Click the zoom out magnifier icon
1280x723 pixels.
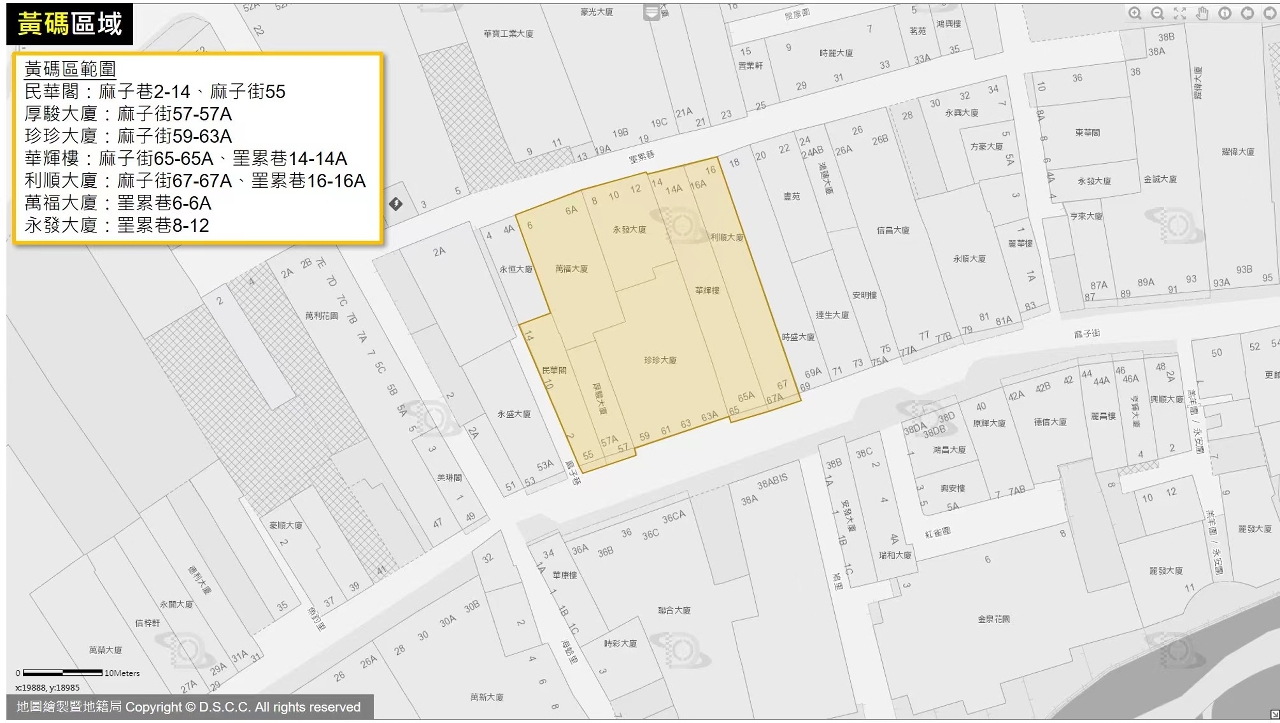1157,14
